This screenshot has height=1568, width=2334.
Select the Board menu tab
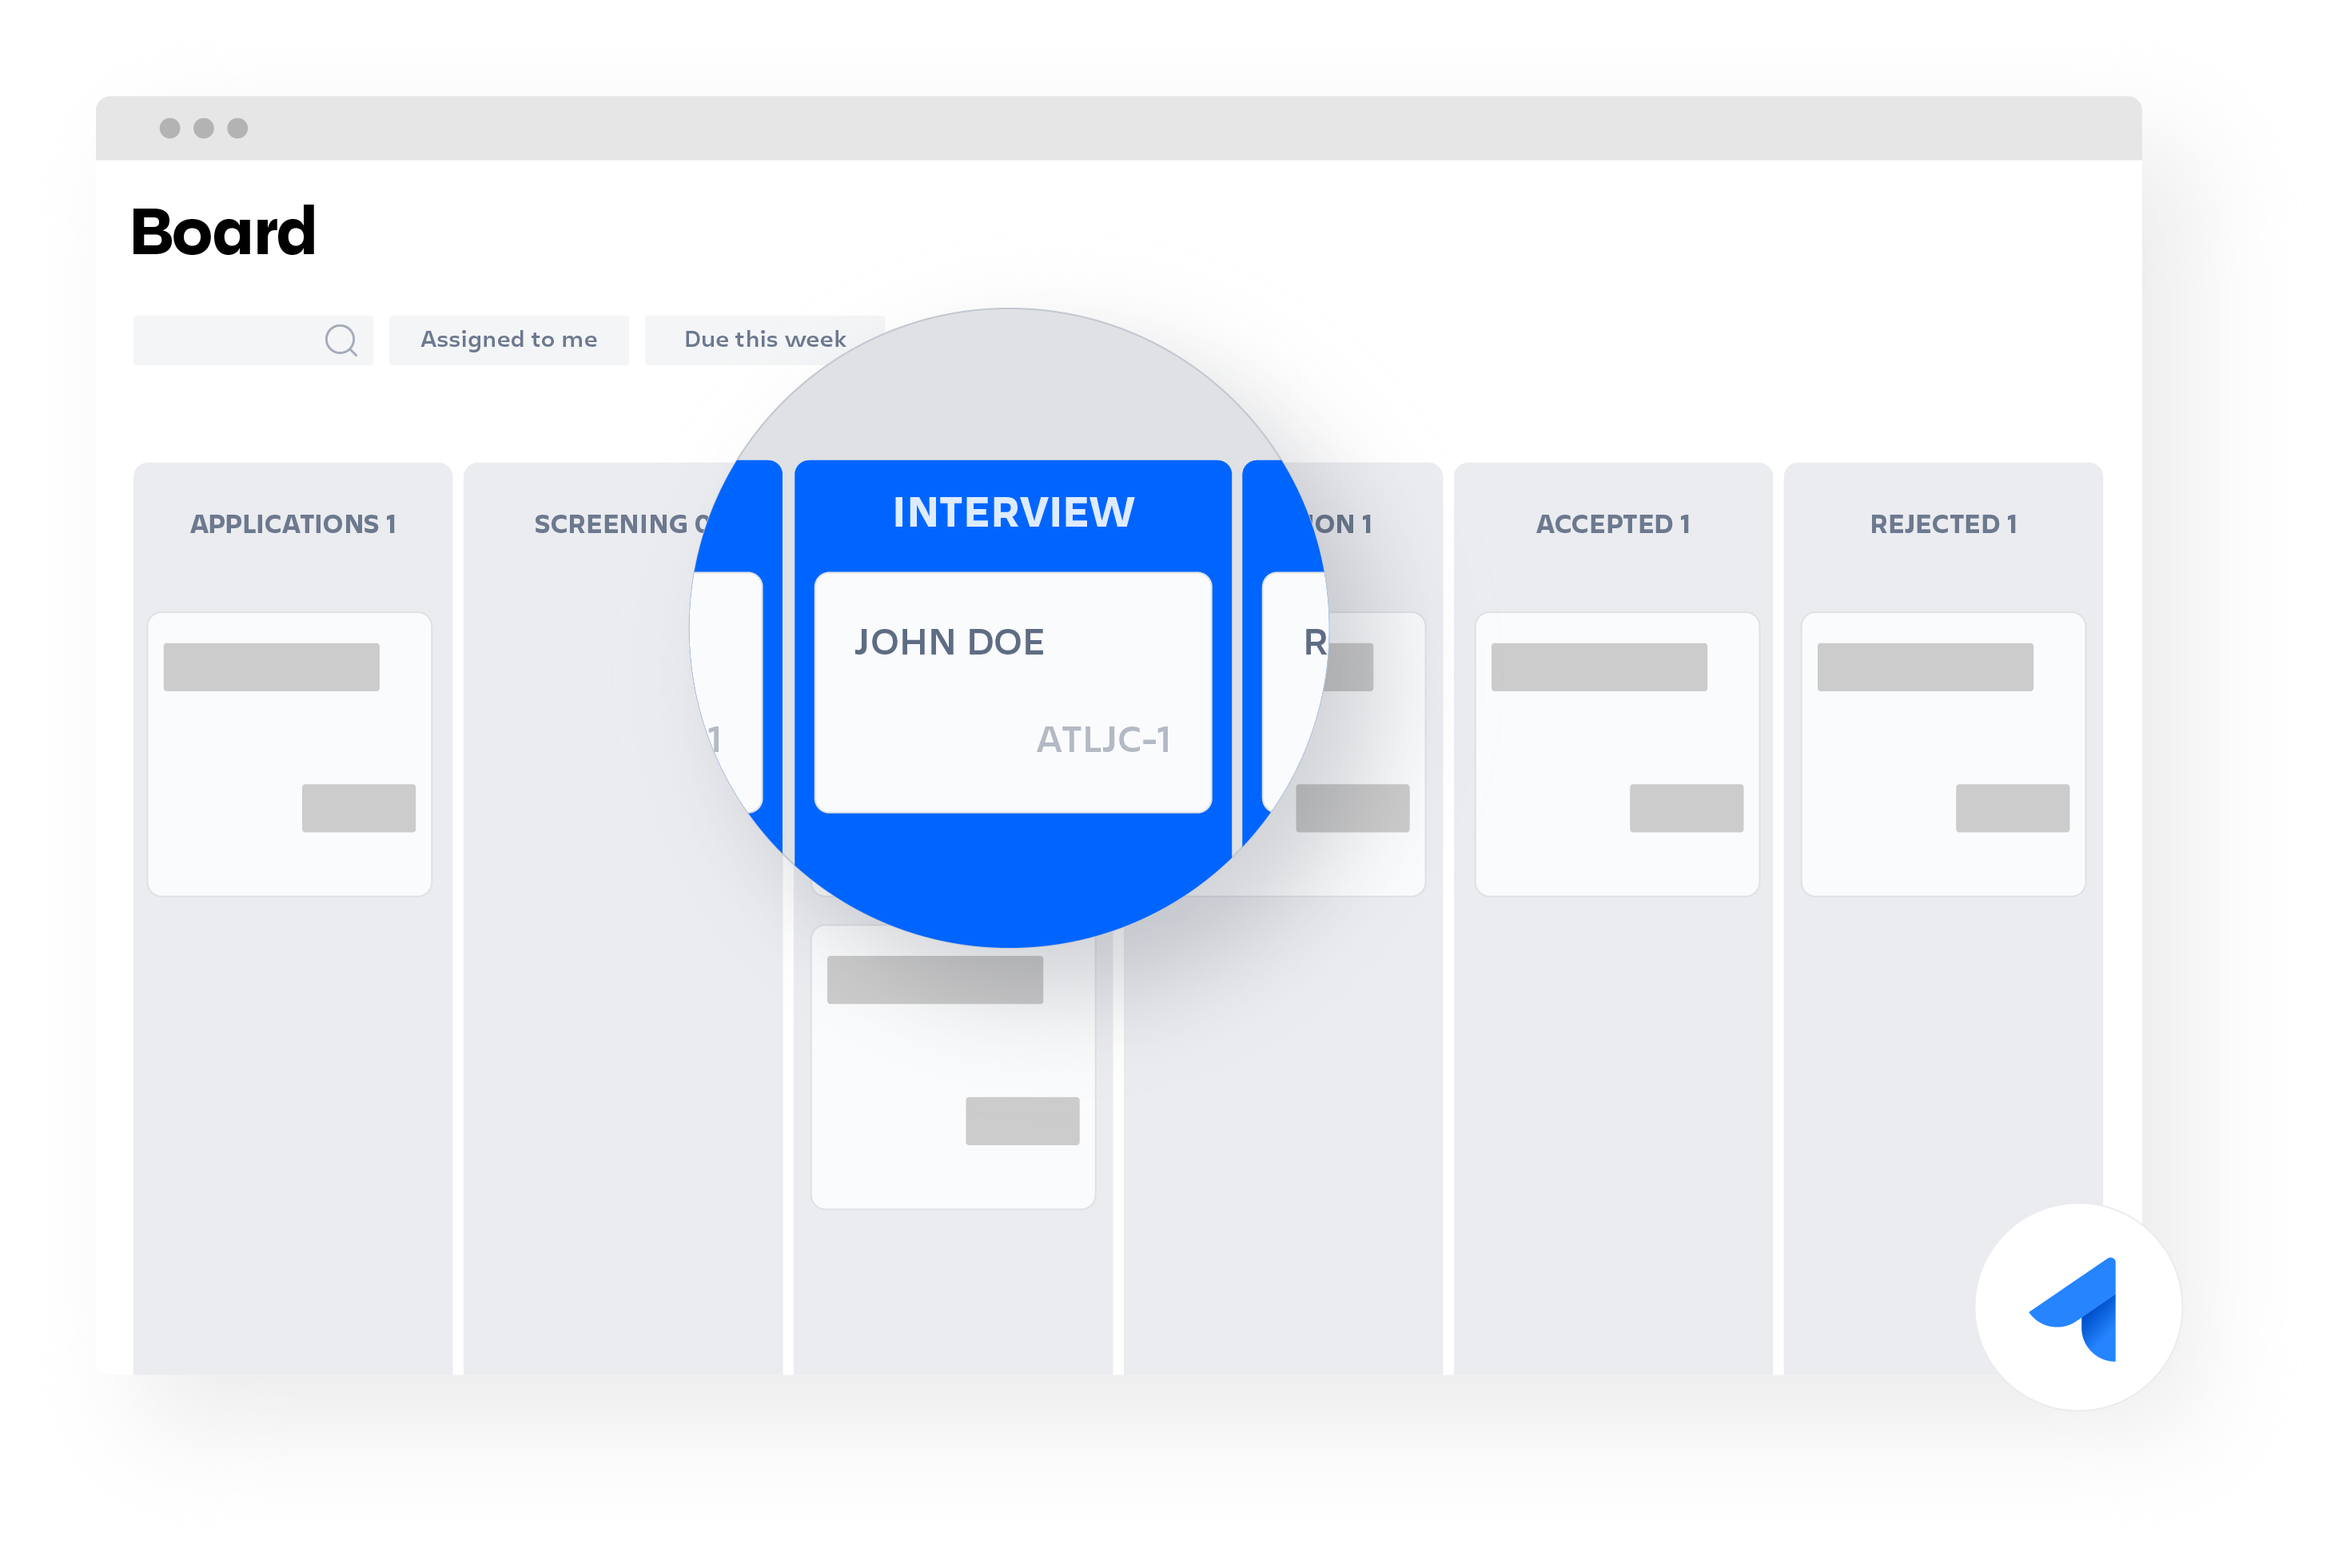pos(225,229)
